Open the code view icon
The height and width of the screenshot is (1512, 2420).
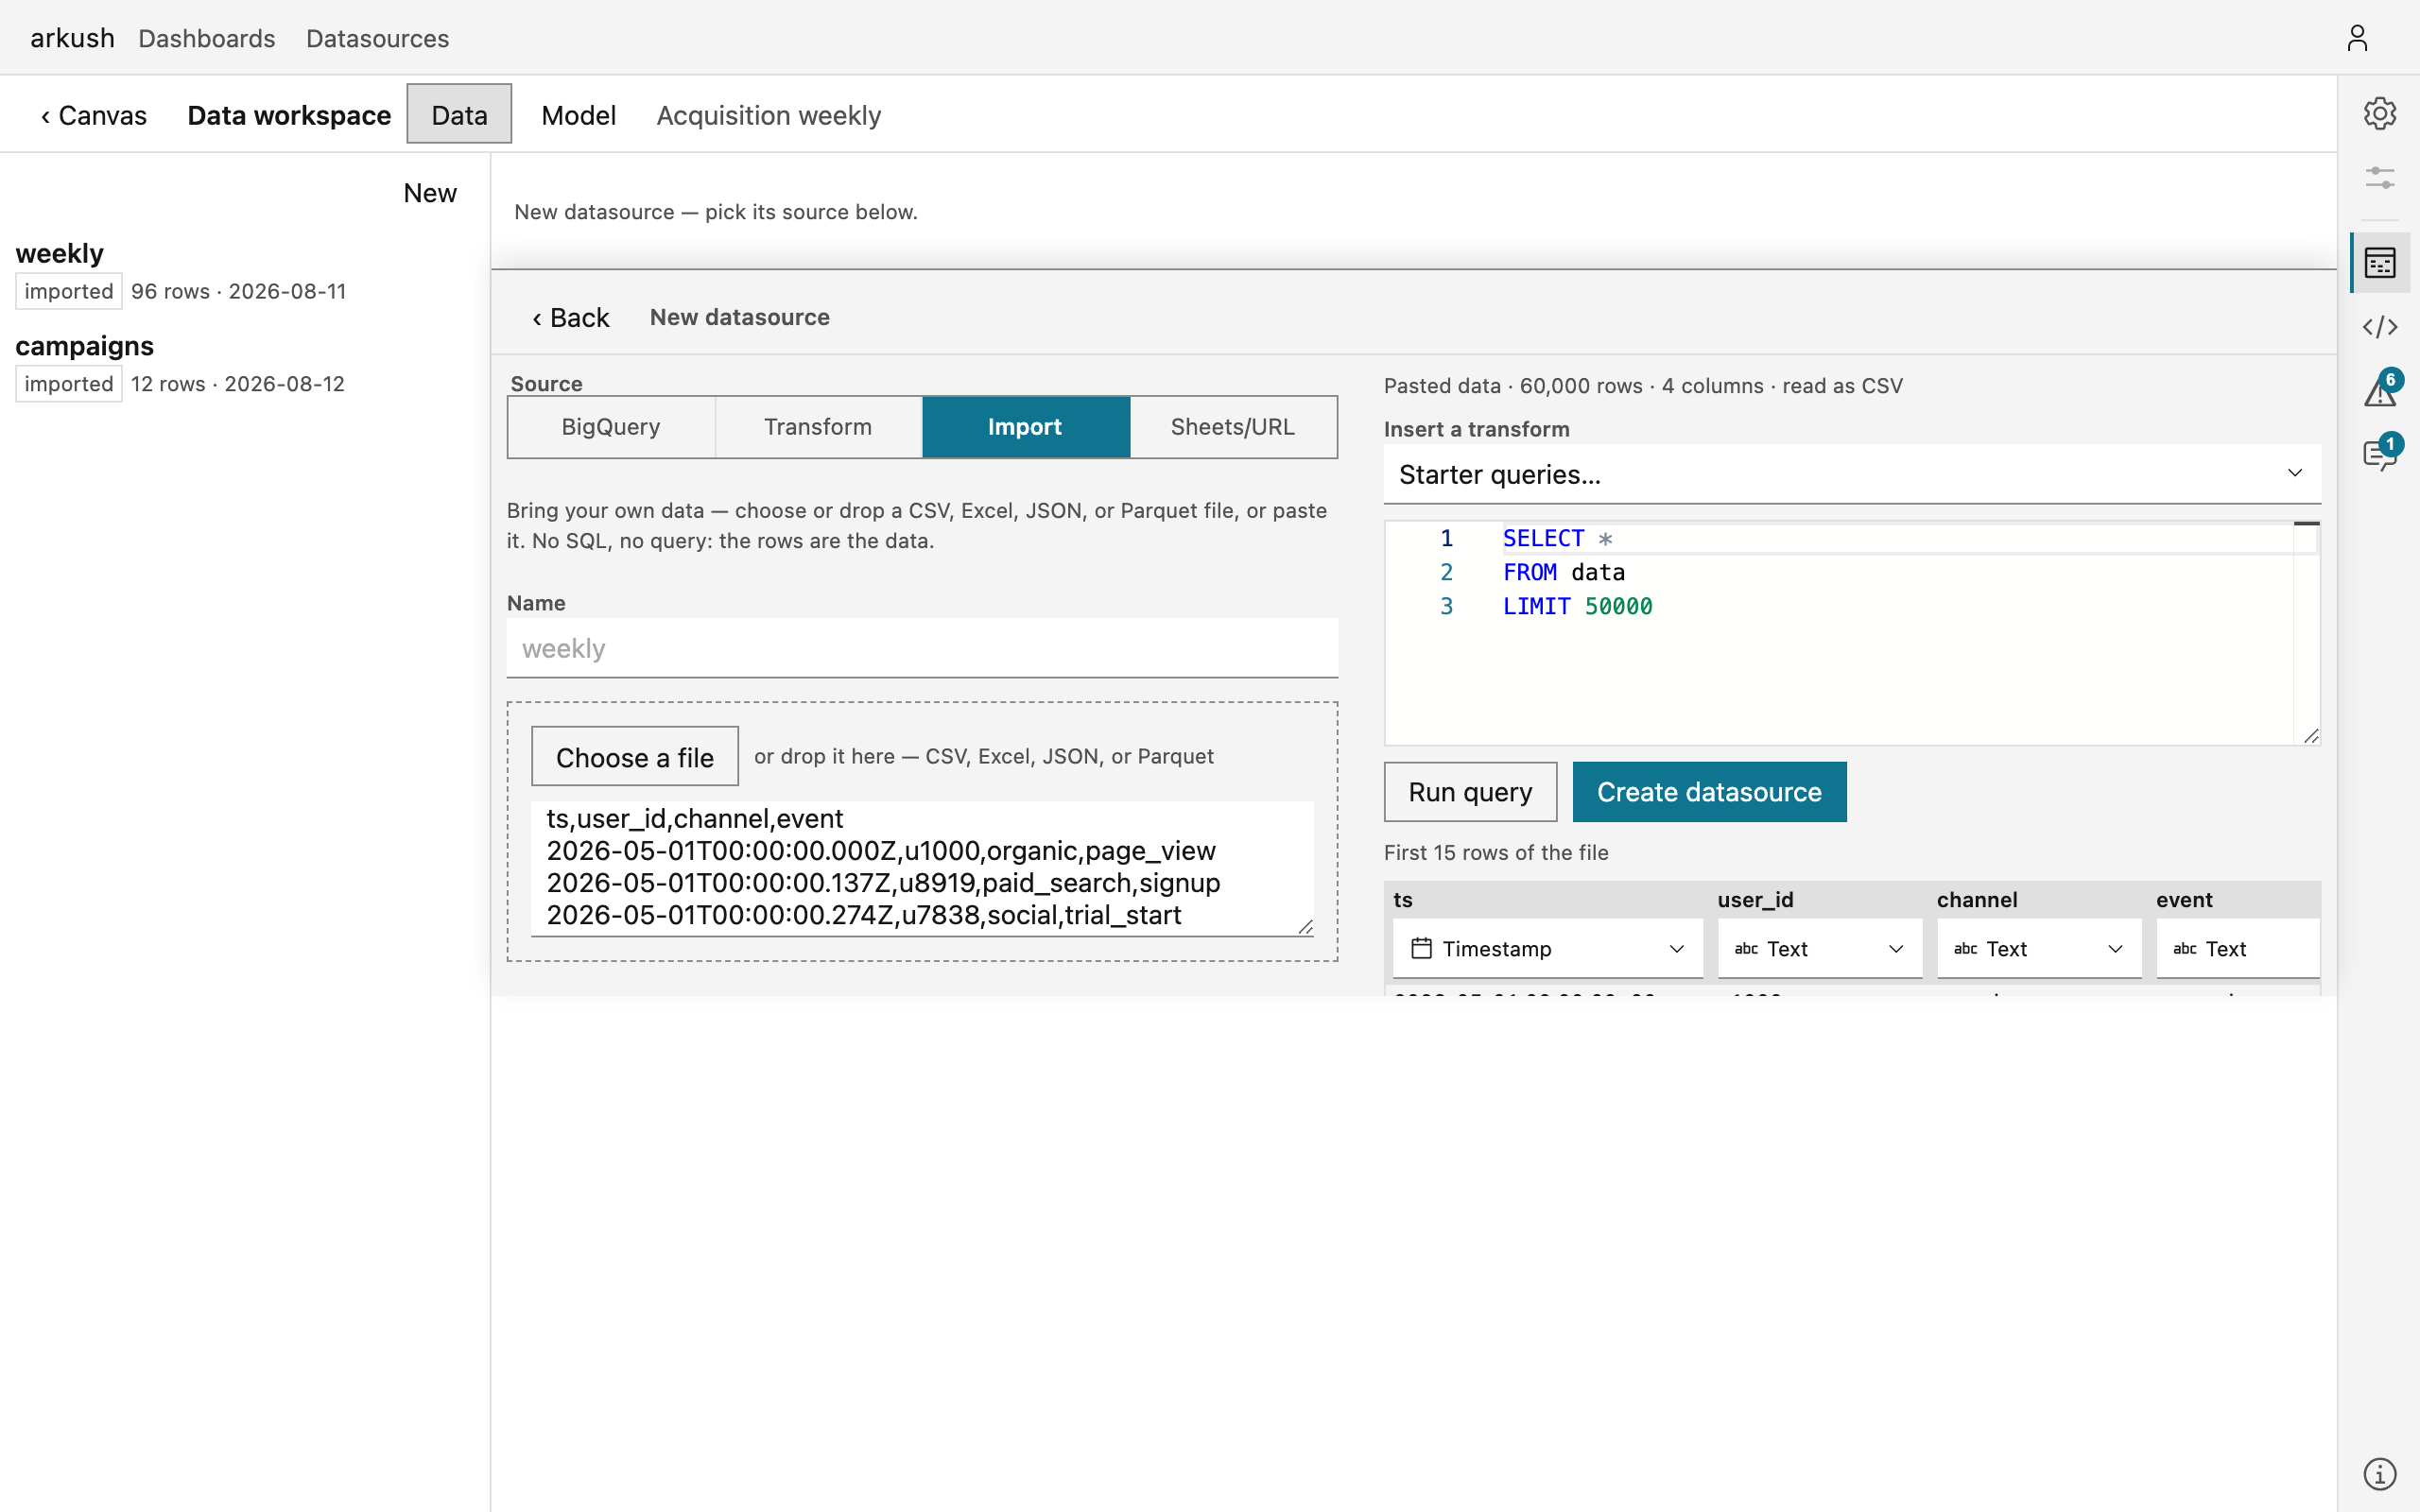pos(2380,327)
